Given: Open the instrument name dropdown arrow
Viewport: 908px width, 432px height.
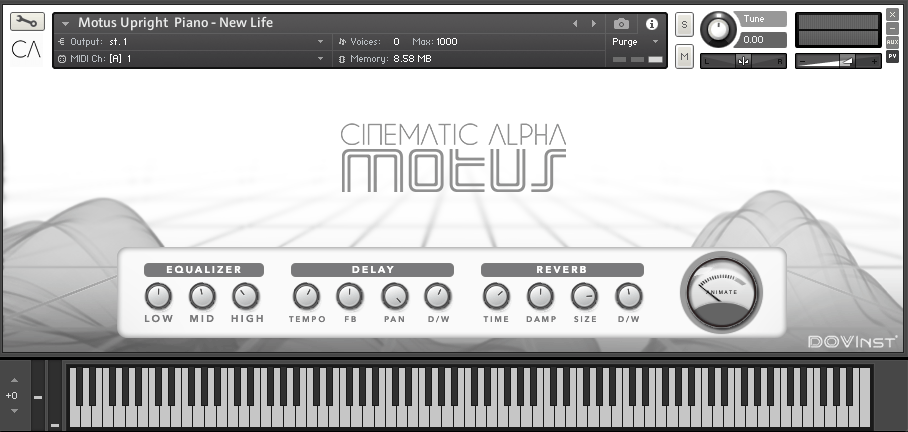Looking at the screenshot, I should [65, 24].
